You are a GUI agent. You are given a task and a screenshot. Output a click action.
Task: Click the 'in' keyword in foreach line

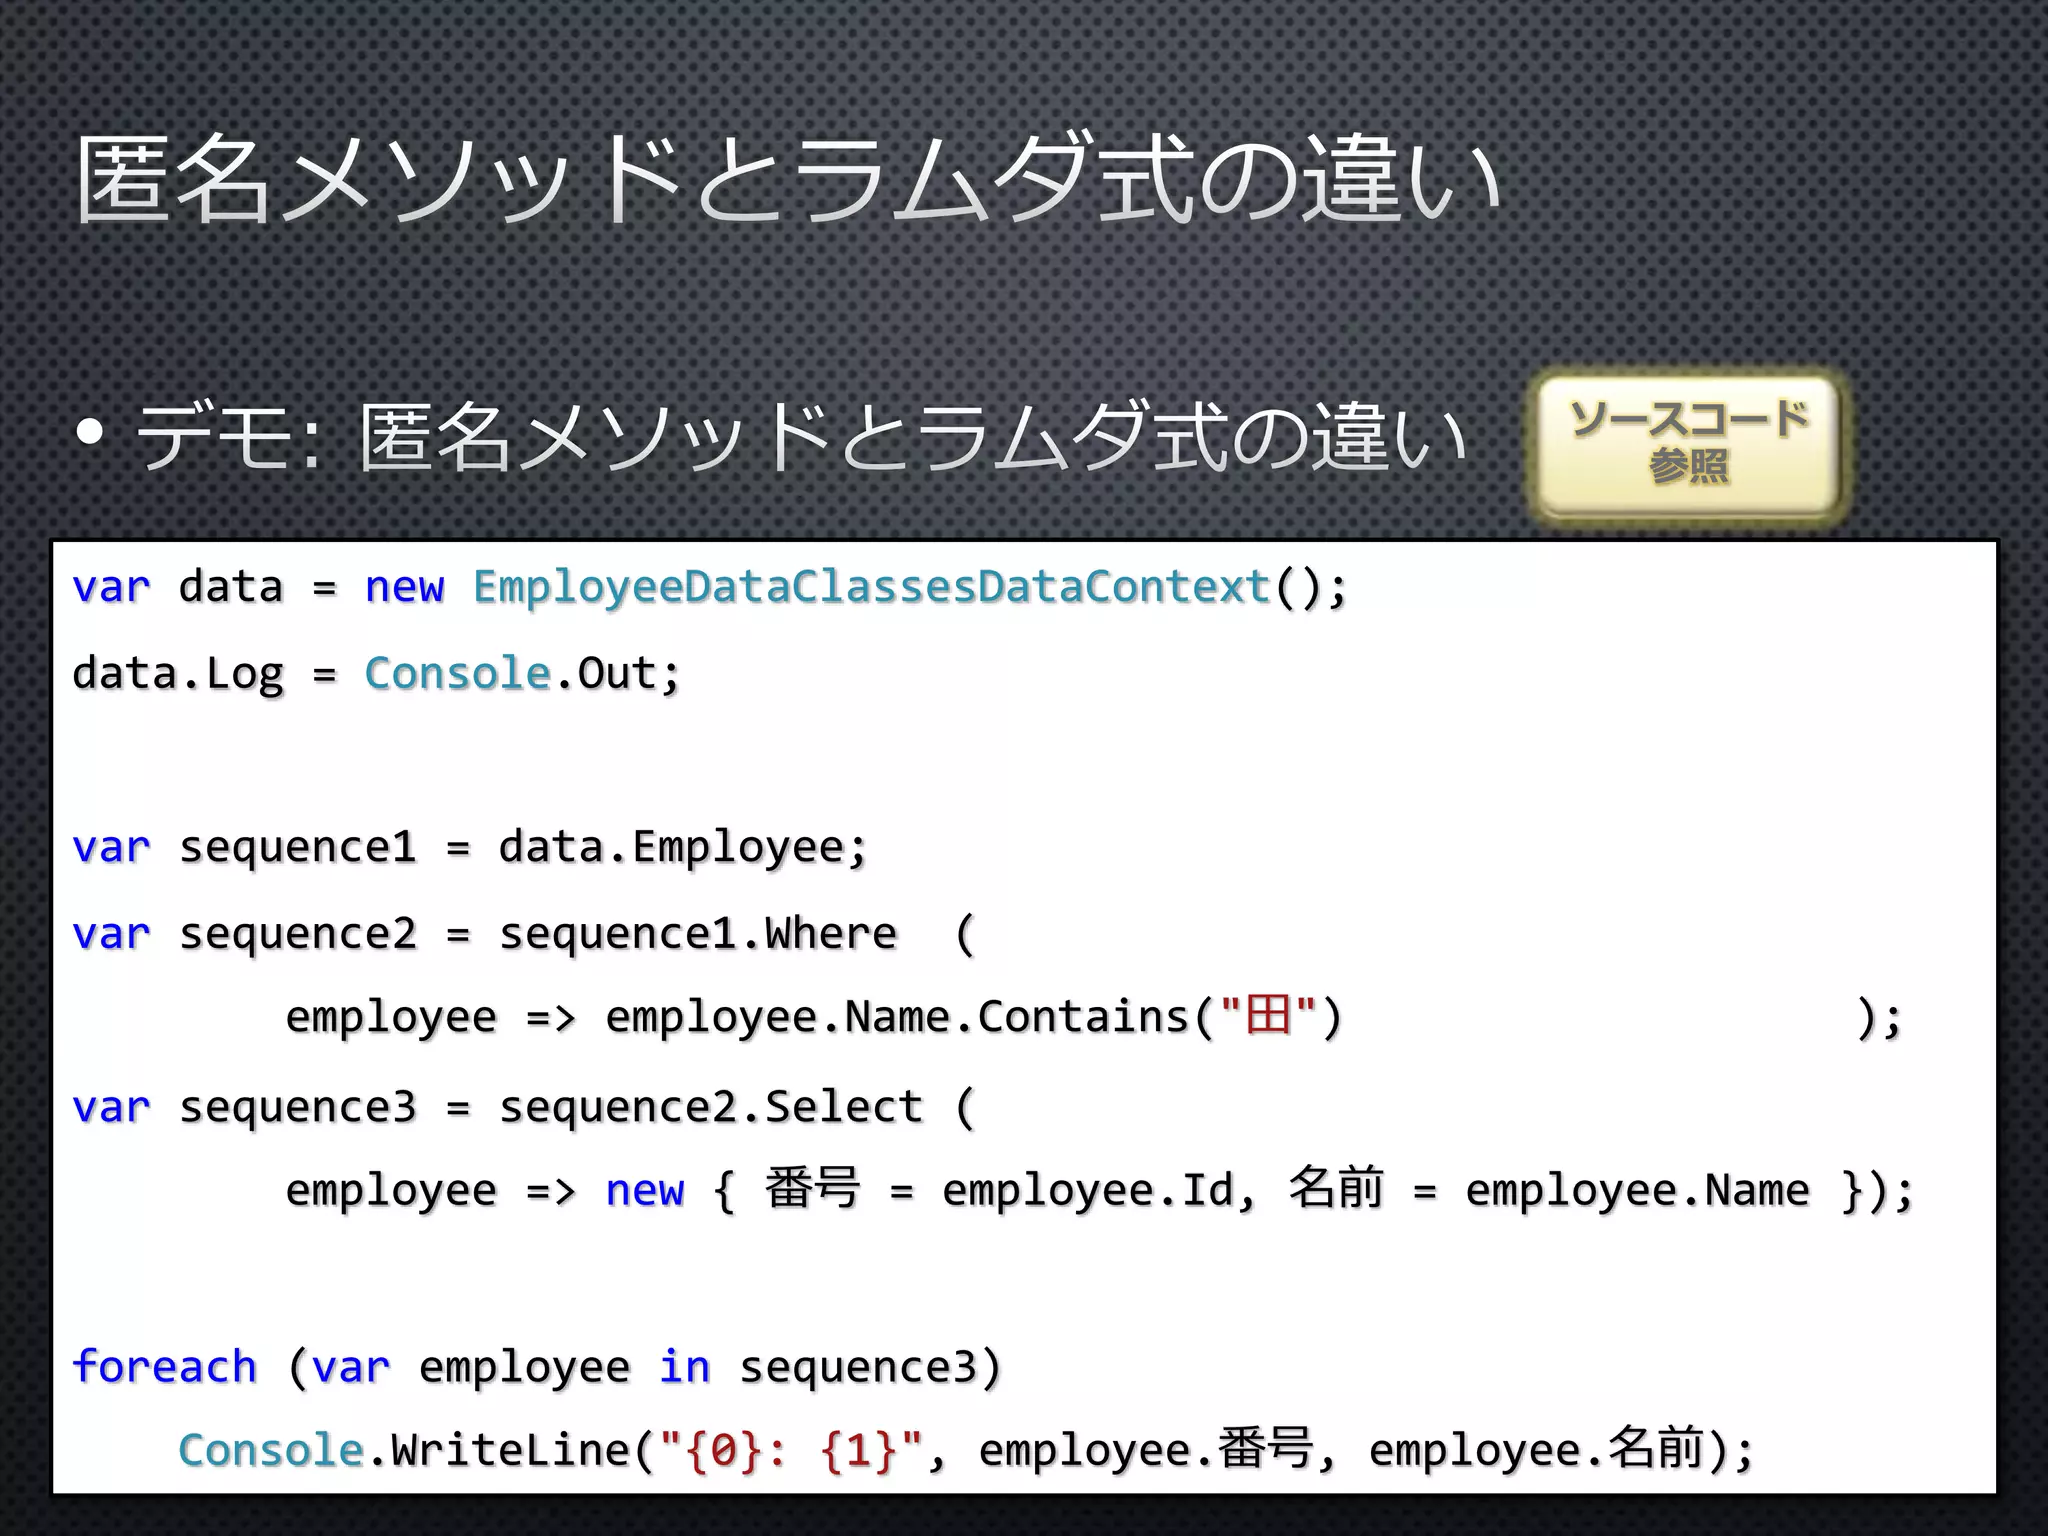[685, 1367]
